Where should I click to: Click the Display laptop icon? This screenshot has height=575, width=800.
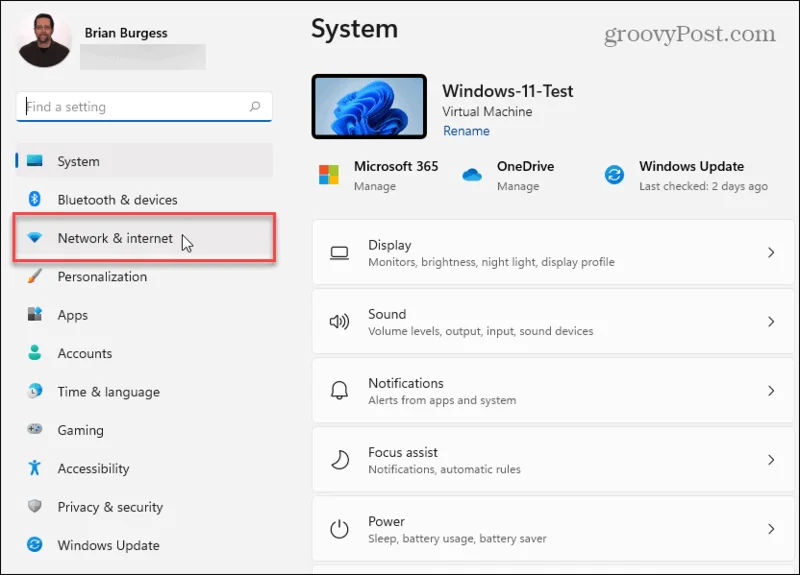click(339, 253)
